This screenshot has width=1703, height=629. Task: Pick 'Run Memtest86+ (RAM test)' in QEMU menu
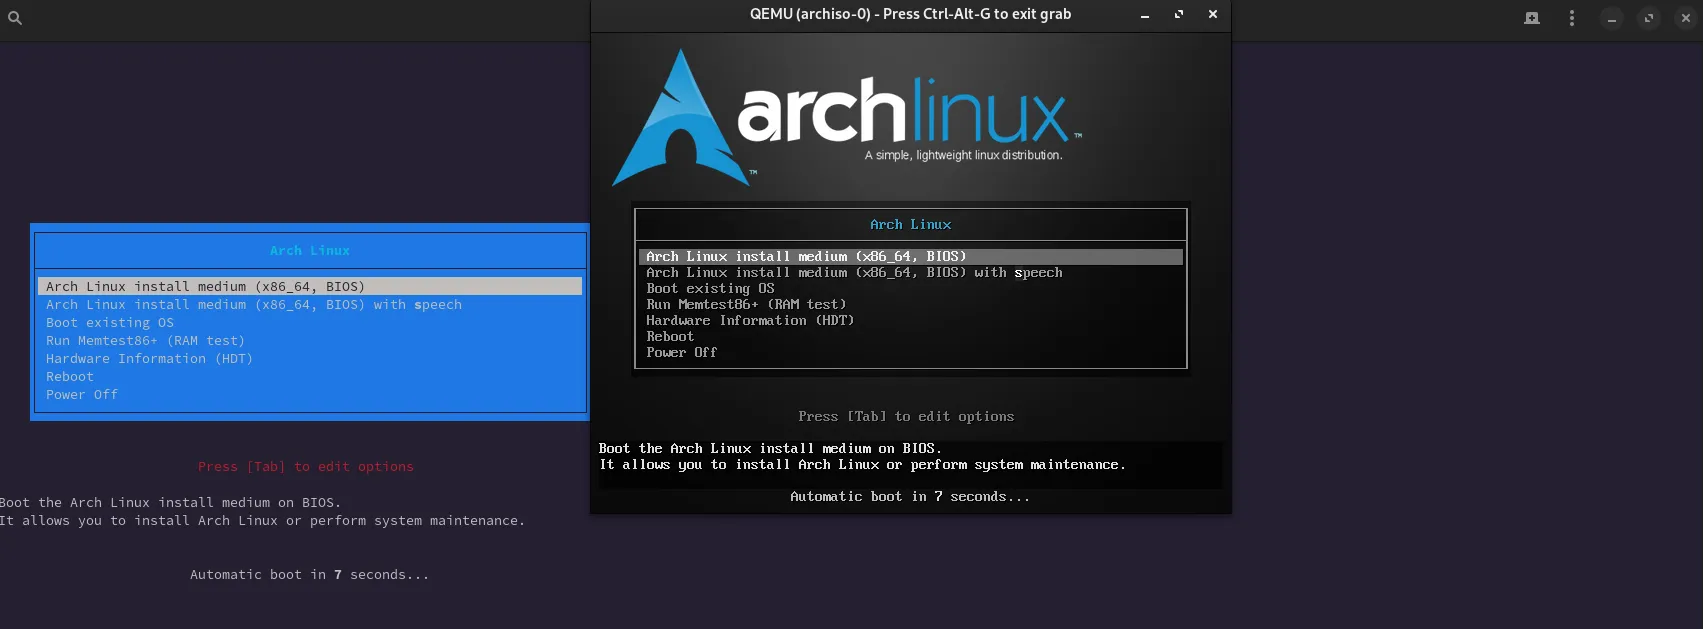746,304
